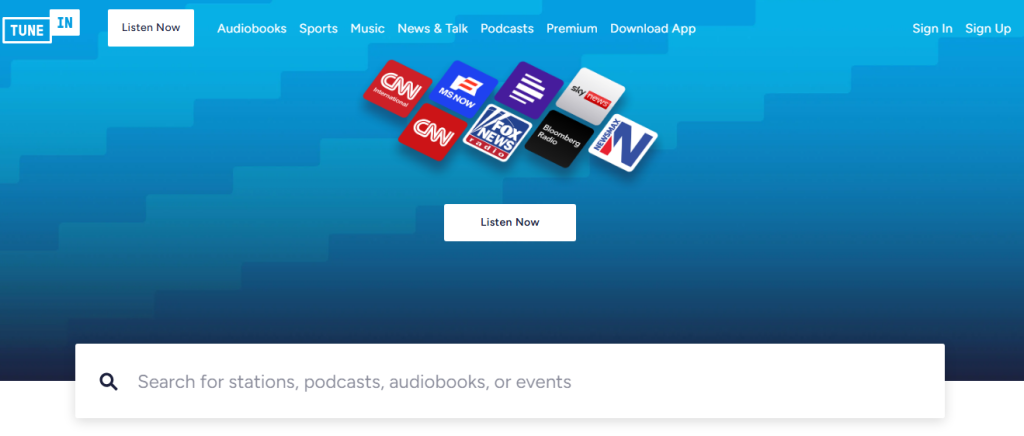
Task: Open the Sky News station tile
Action: (590, 97)
